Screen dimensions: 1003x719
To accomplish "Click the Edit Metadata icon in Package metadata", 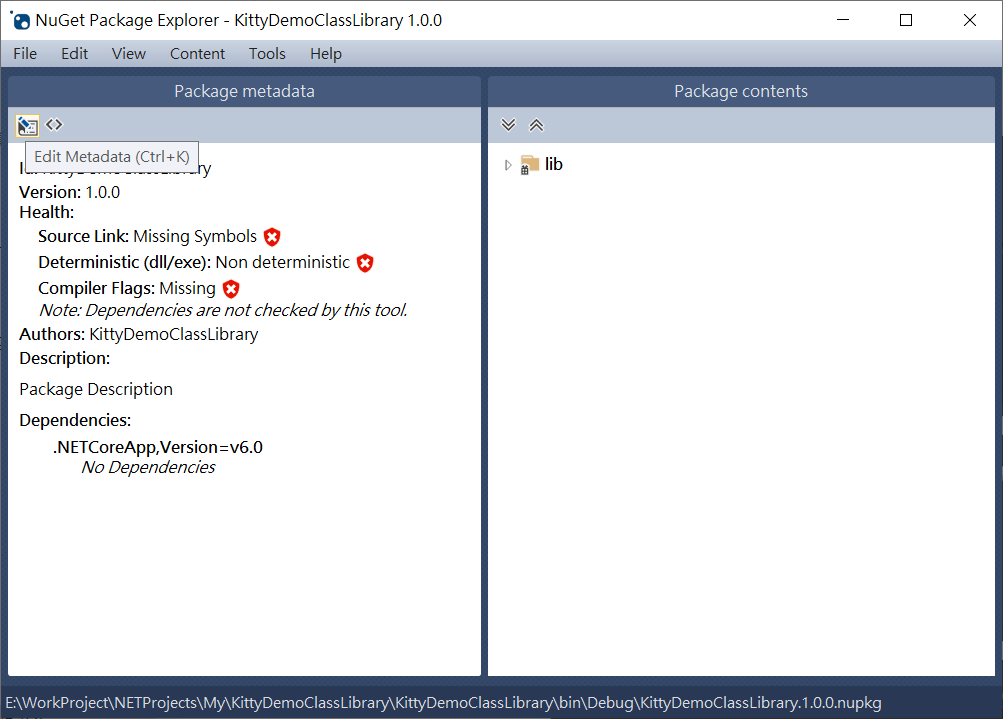I will point(28,126).
